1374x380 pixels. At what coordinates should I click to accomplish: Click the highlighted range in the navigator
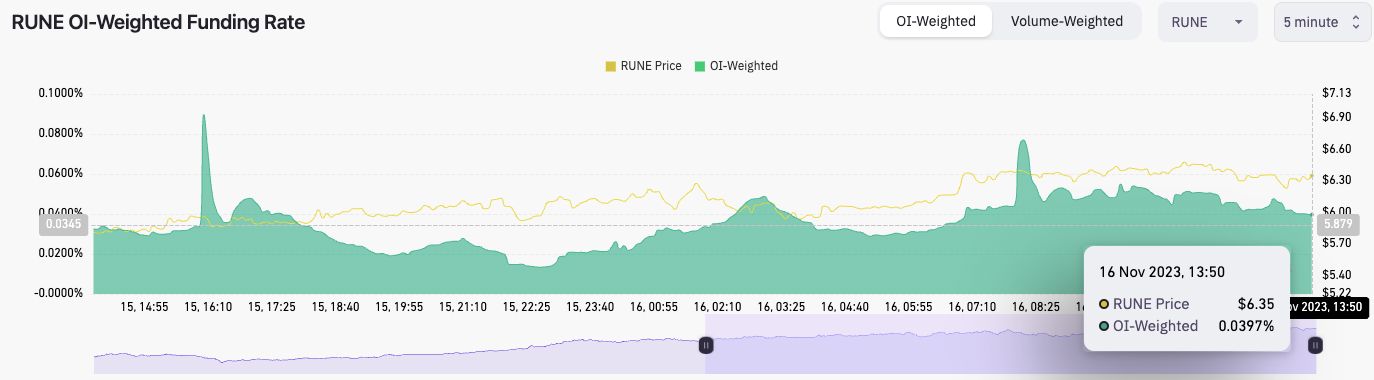(1010, 345)
